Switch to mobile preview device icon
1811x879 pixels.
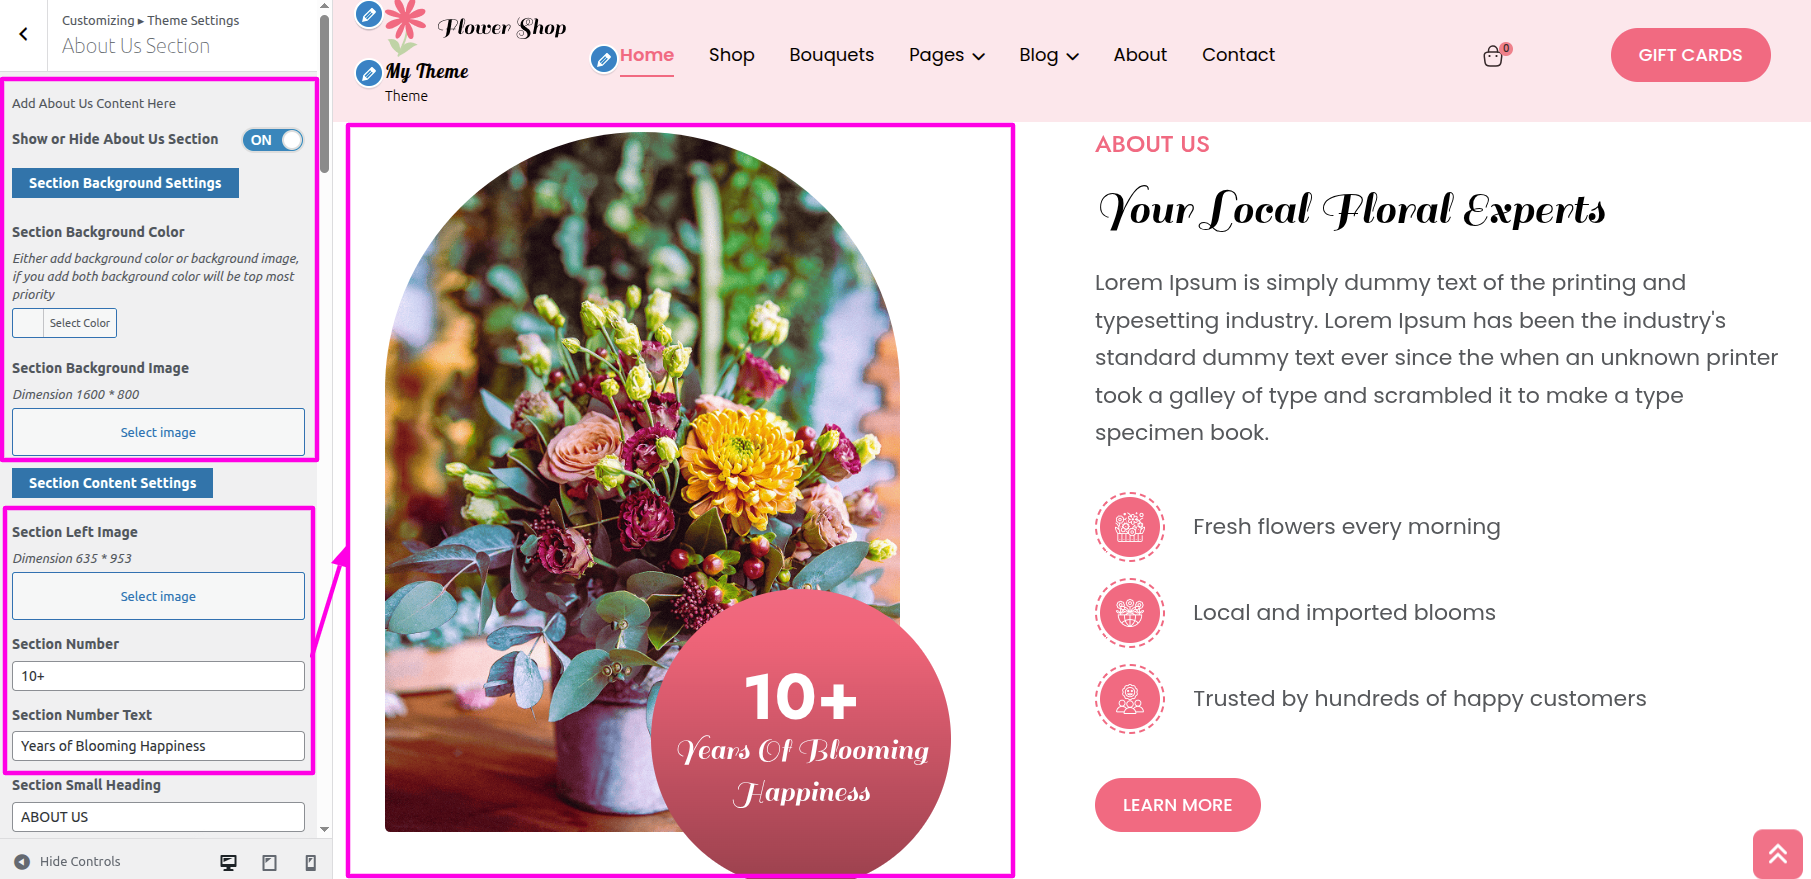(x=310, y=862)
